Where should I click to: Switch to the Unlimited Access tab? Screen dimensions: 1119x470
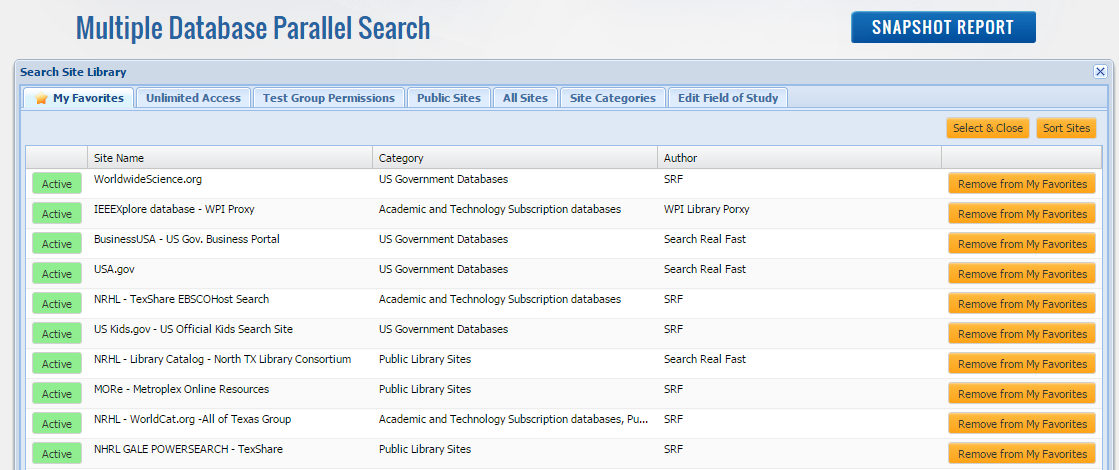coord(193,98)
